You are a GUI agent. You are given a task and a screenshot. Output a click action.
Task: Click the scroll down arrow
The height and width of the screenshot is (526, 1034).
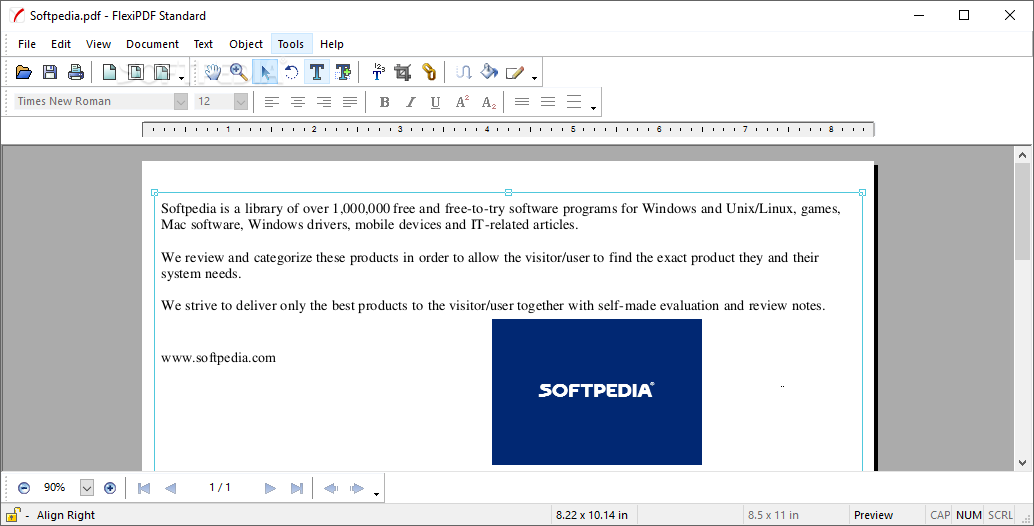1023,463
